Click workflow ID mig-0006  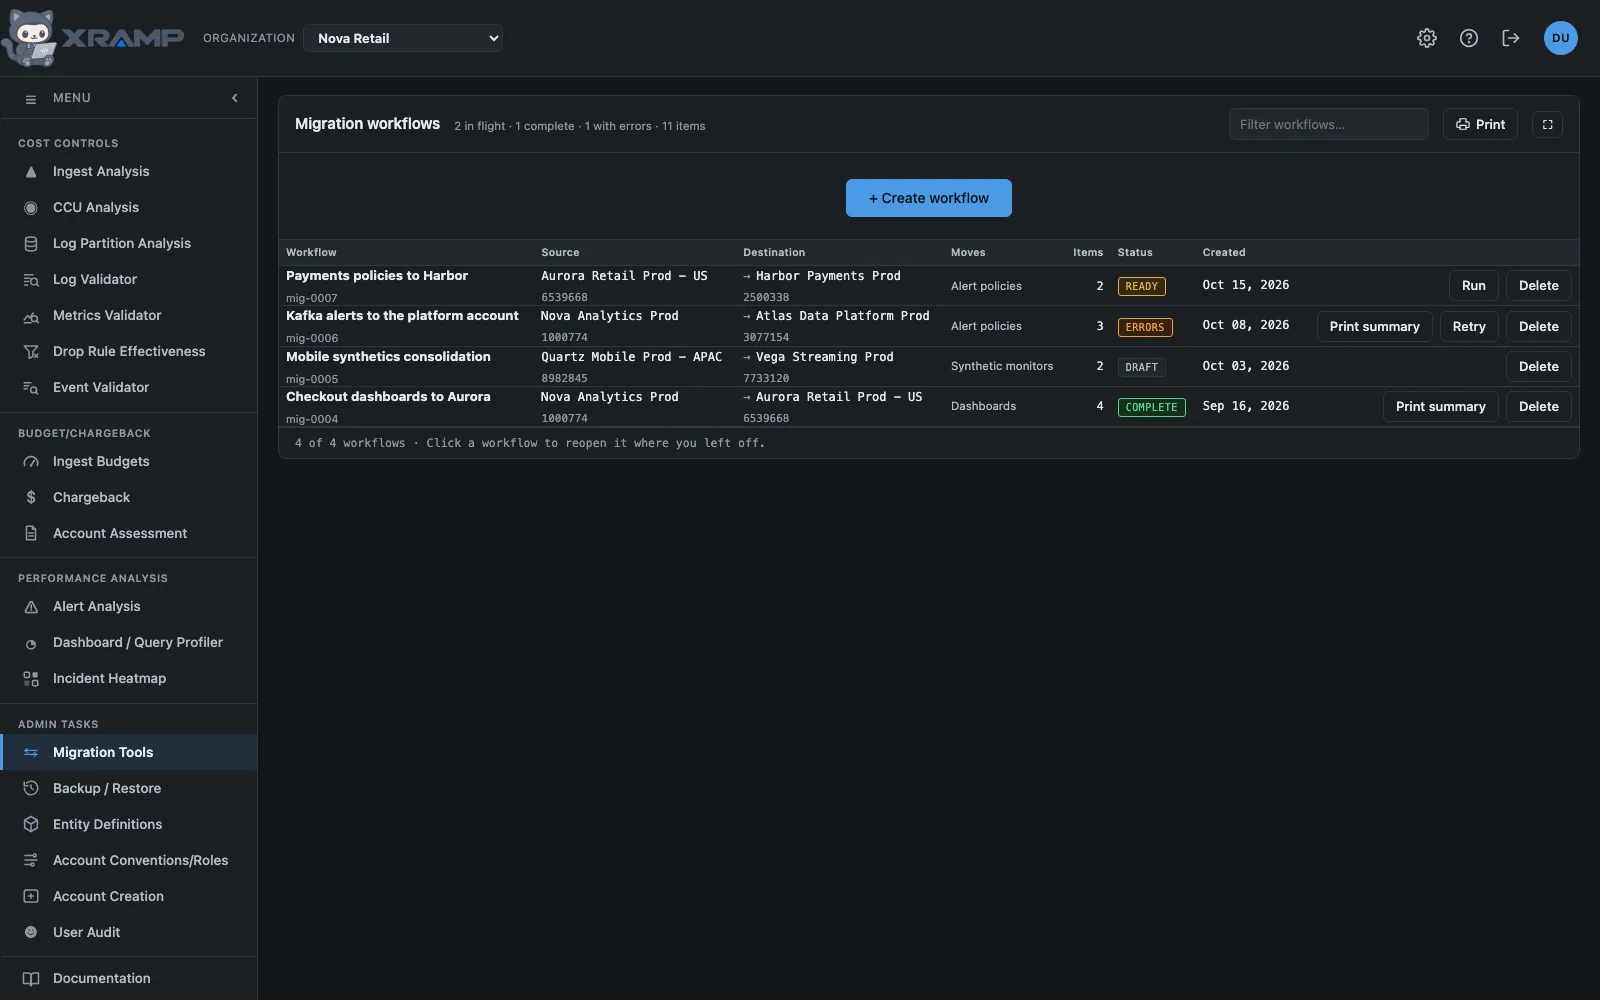pos(312,338)
